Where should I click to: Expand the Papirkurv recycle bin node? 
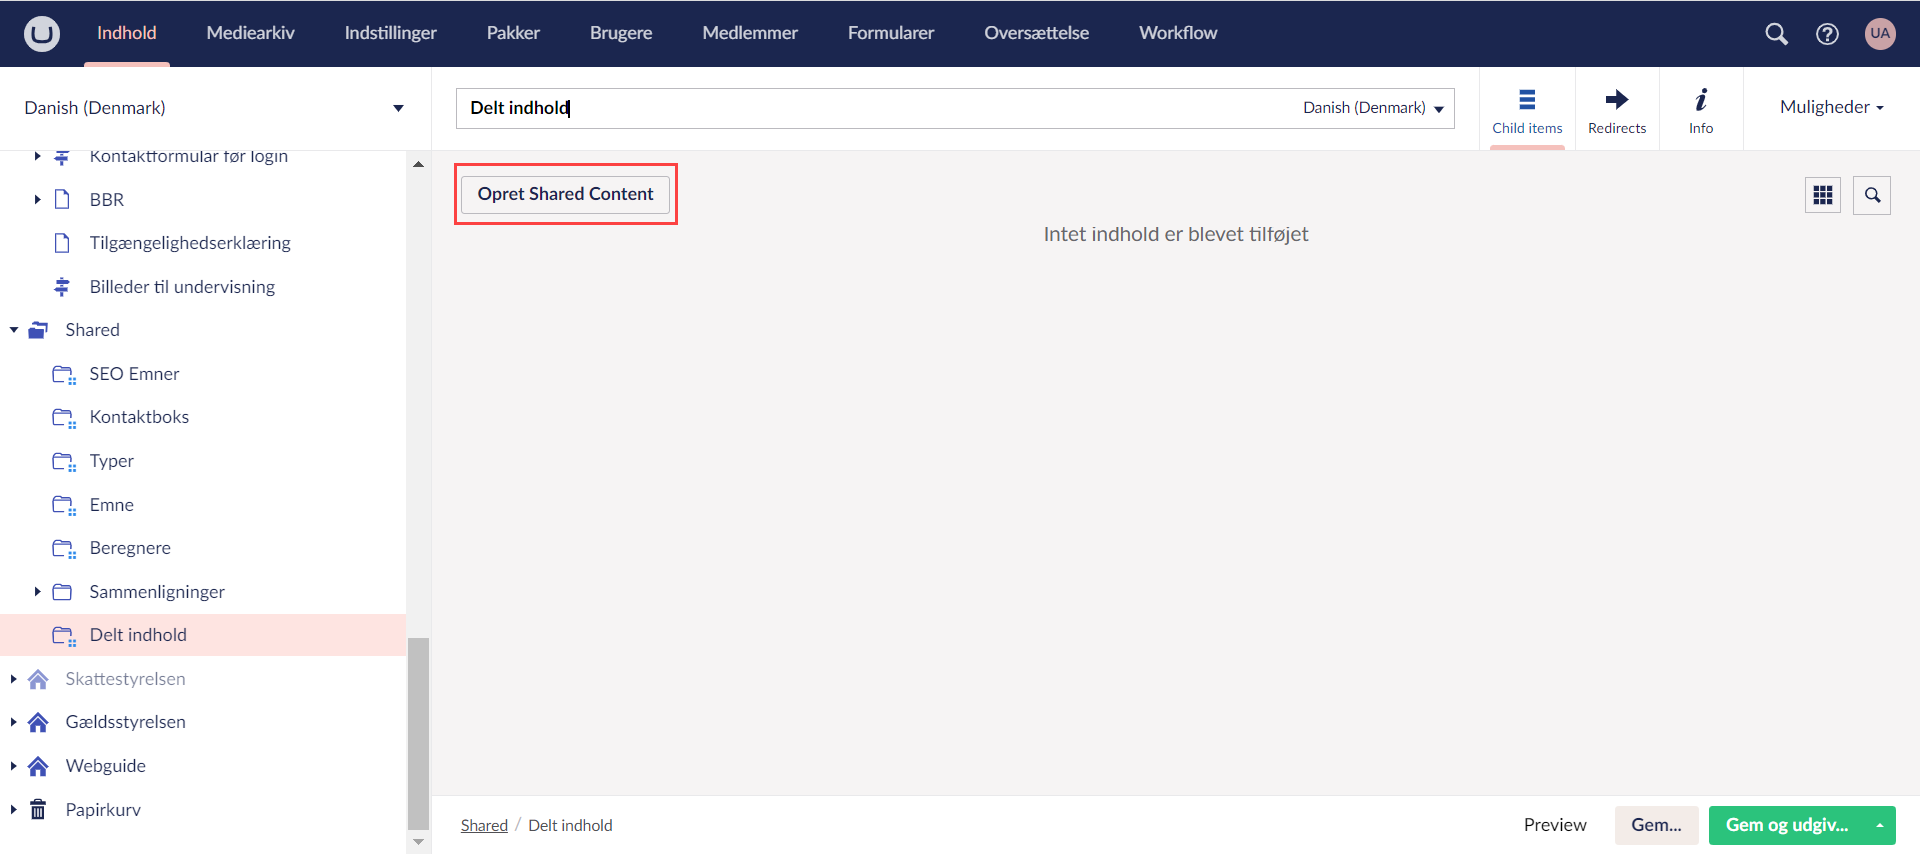14,809
